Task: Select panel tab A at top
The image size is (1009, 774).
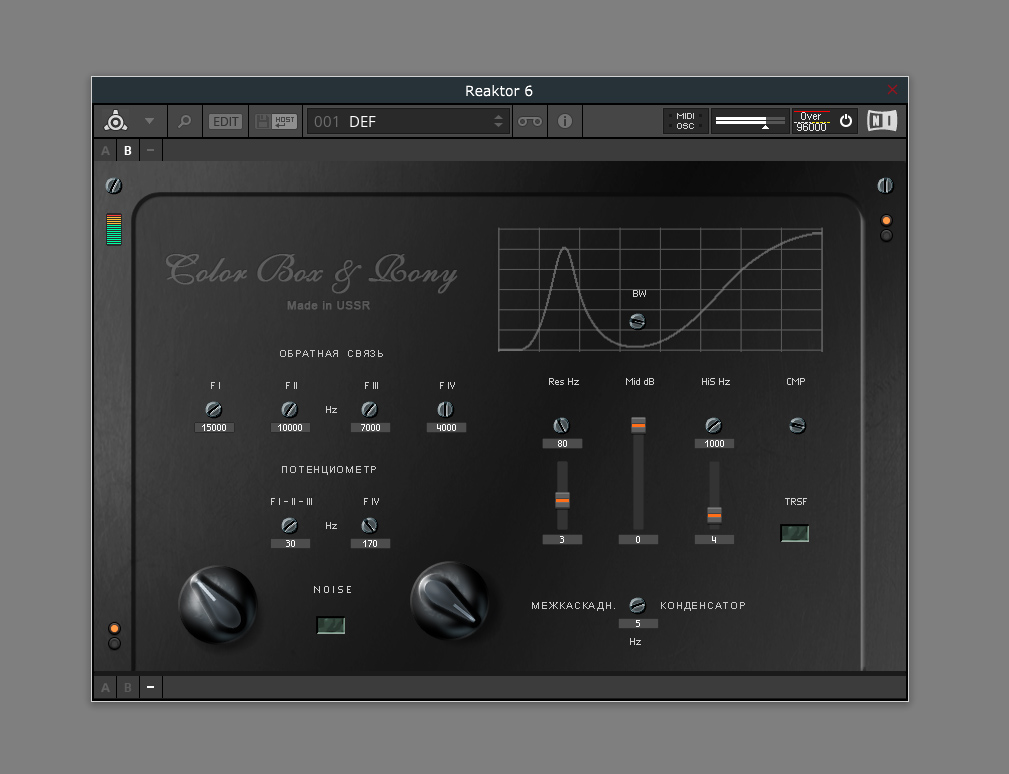Action: [x=105, y=151]
